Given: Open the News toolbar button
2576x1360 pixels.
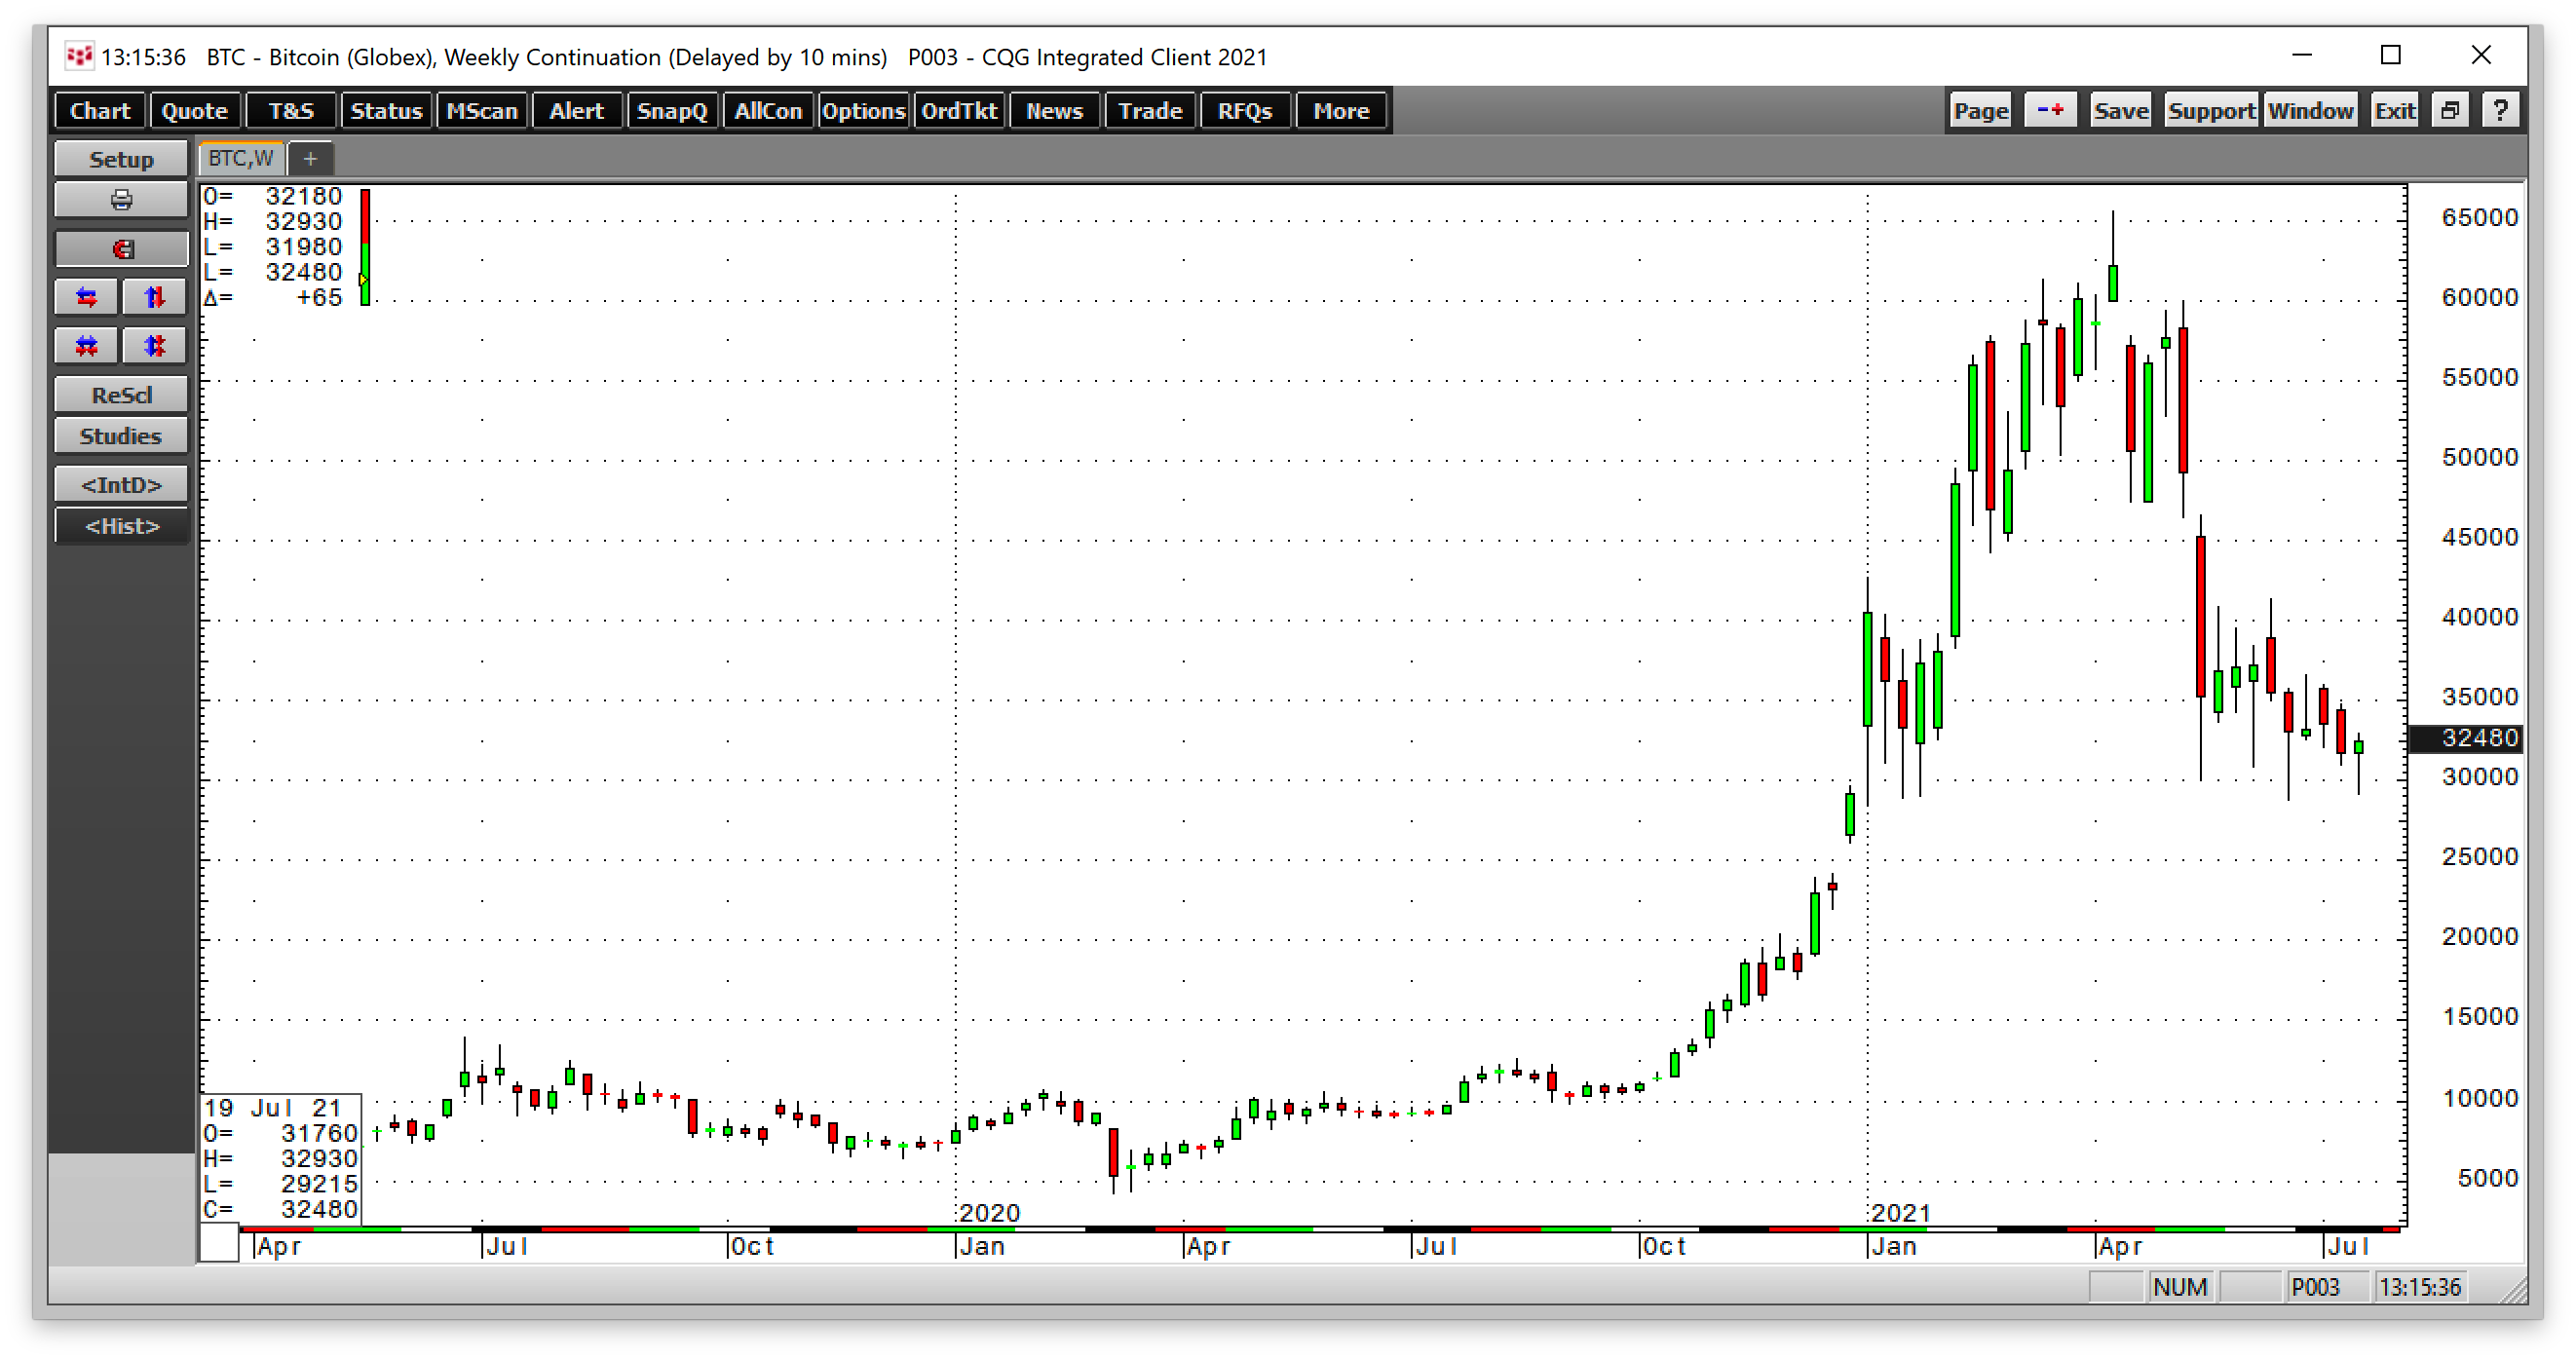Looking at the screenshot, I should tap(1054, 110).
